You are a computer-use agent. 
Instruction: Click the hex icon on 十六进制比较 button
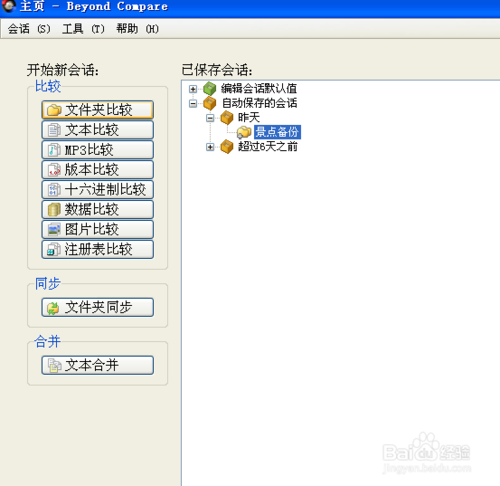(x=54, y=190)
